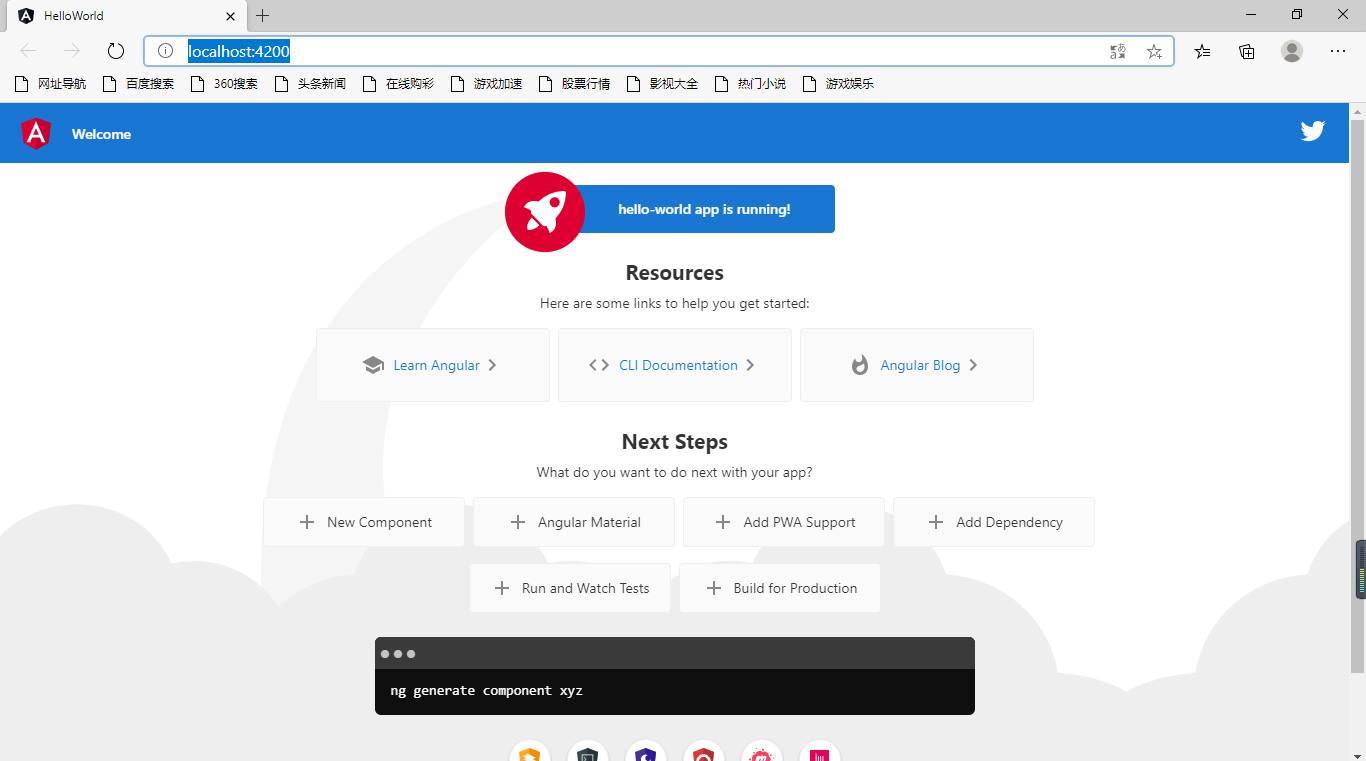Open the 在线购彩 bookmark
The height and width of the screenshot is (761, 1366).
tap(398, 84)
